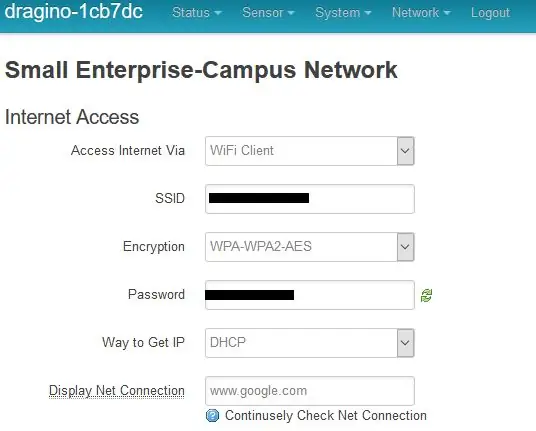Select the WiFi Client combo box

310,151
